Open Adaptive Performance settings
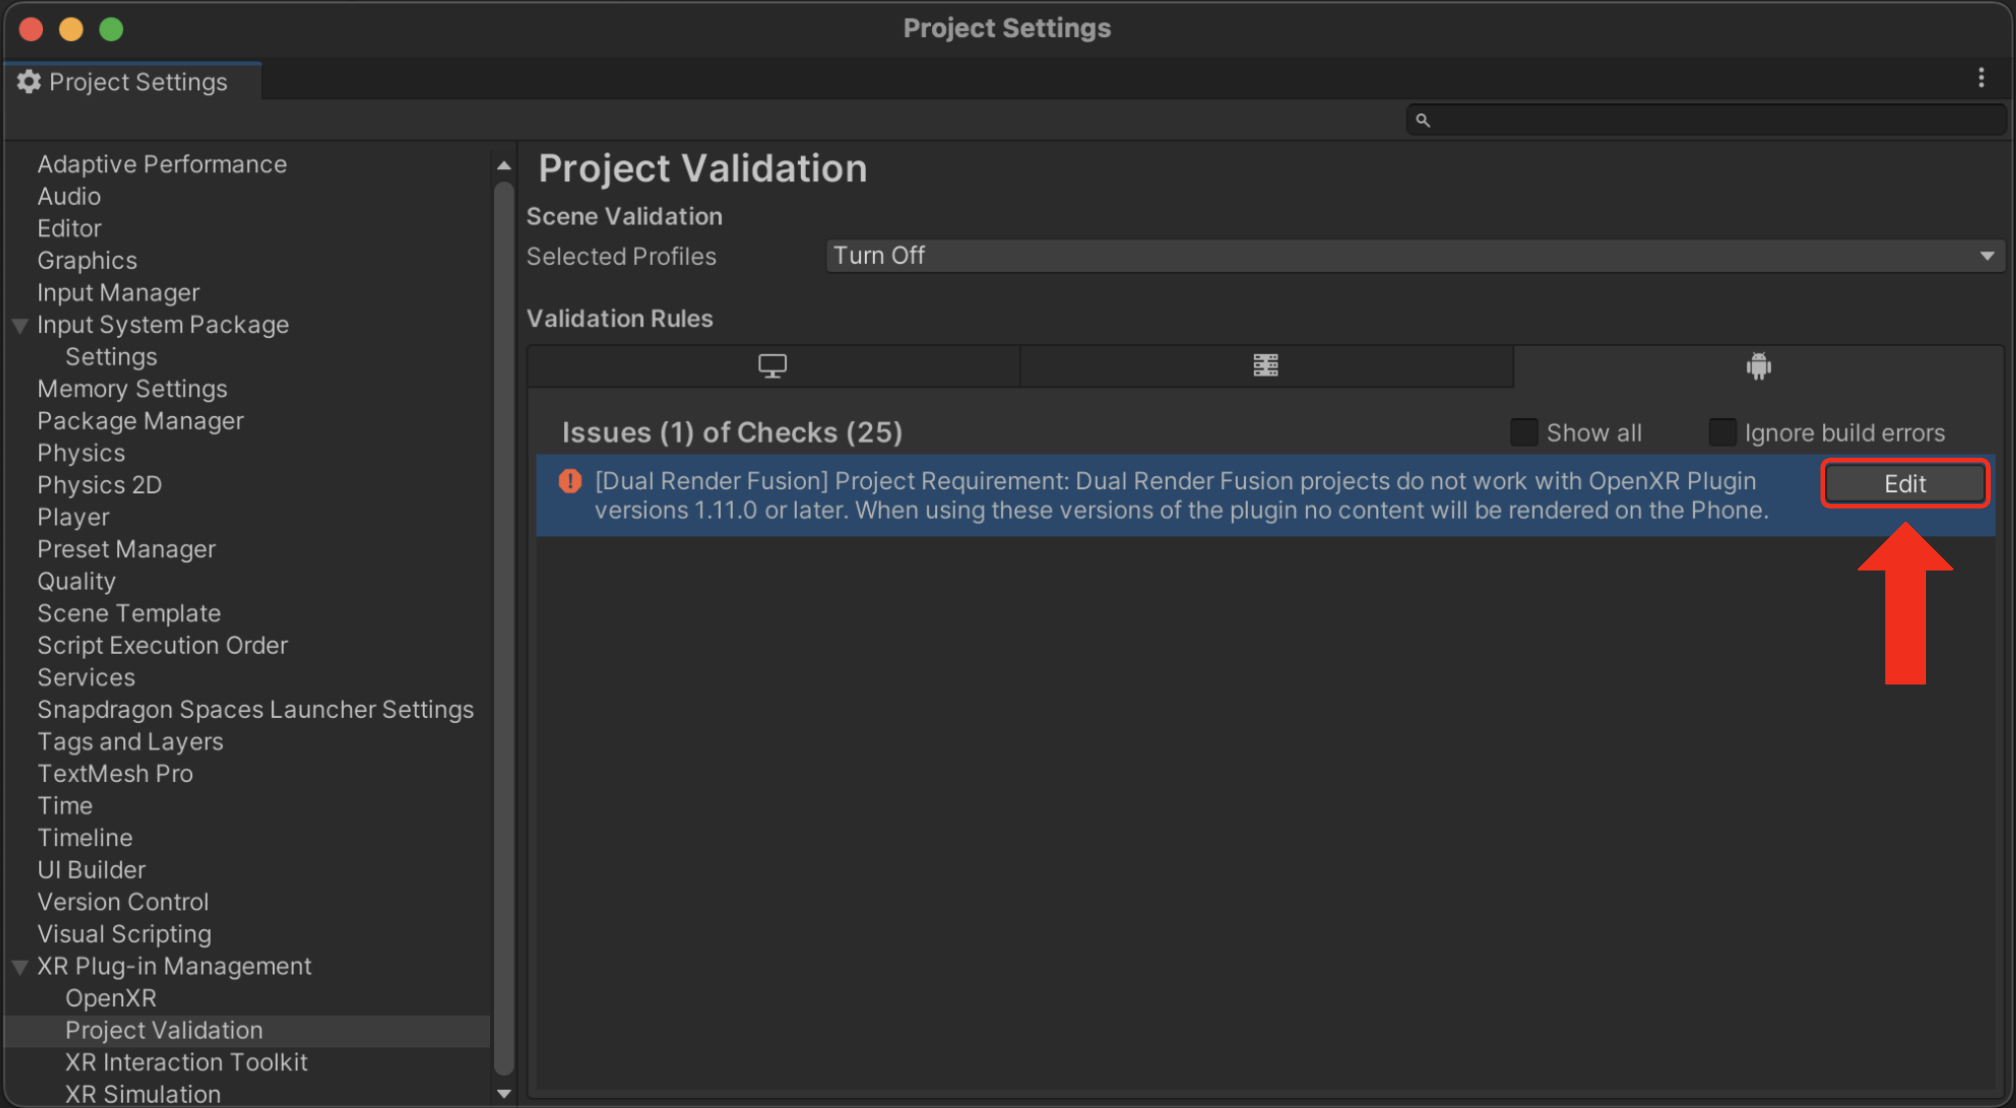 162,164
